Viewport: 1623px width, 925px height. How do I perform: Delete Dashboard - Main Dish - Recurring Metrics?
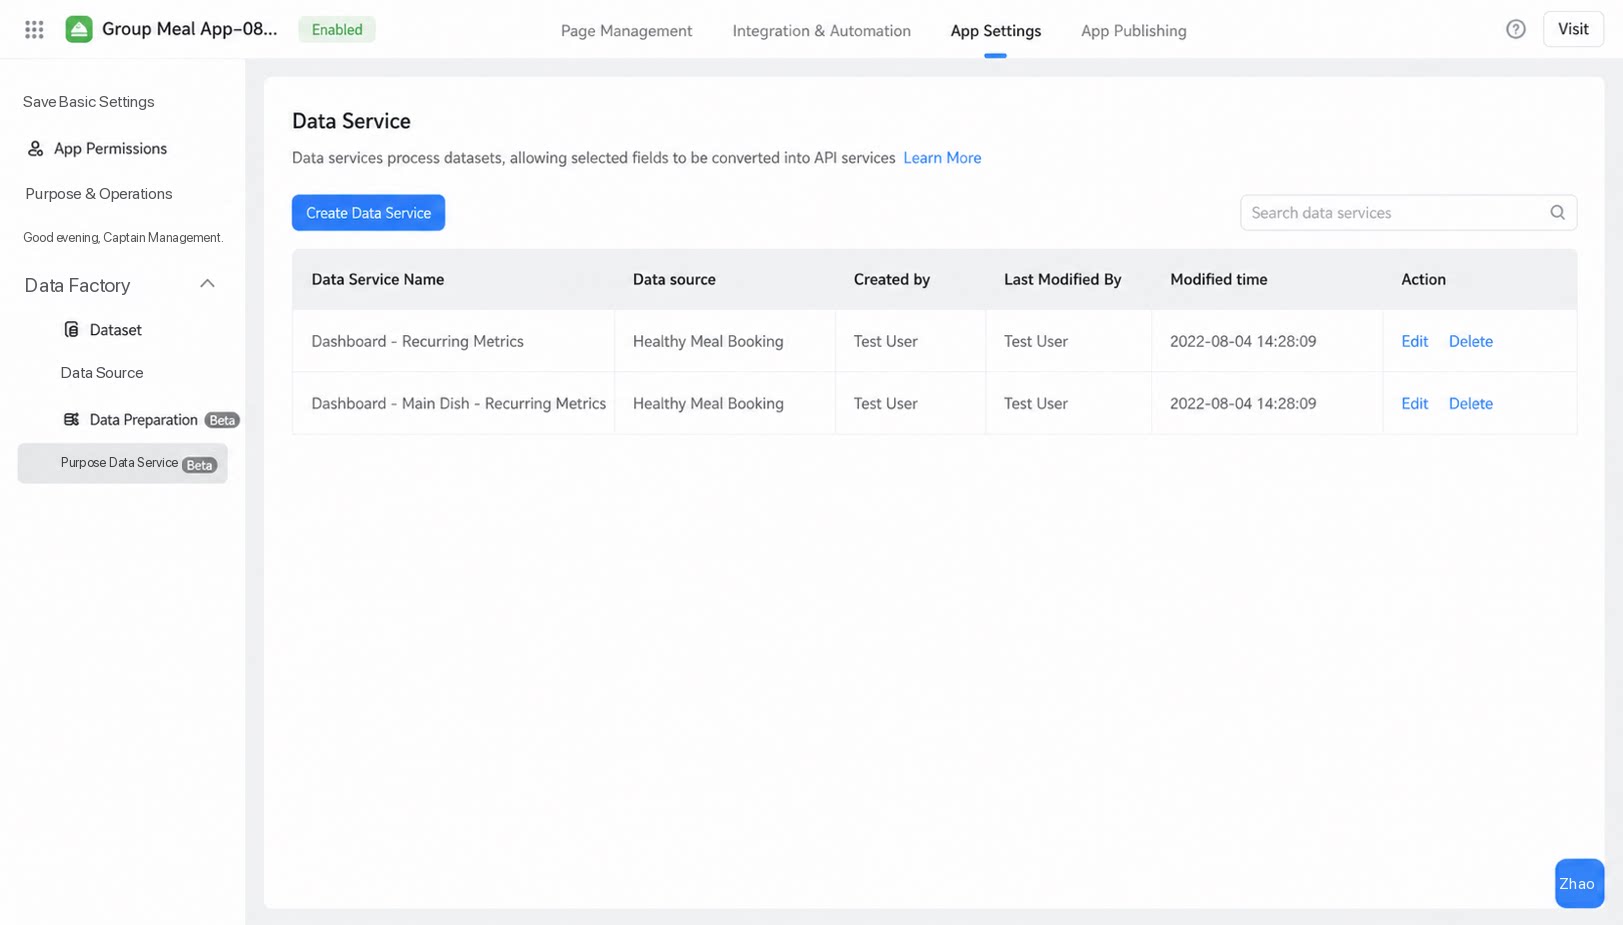[x=1470, y=404]
